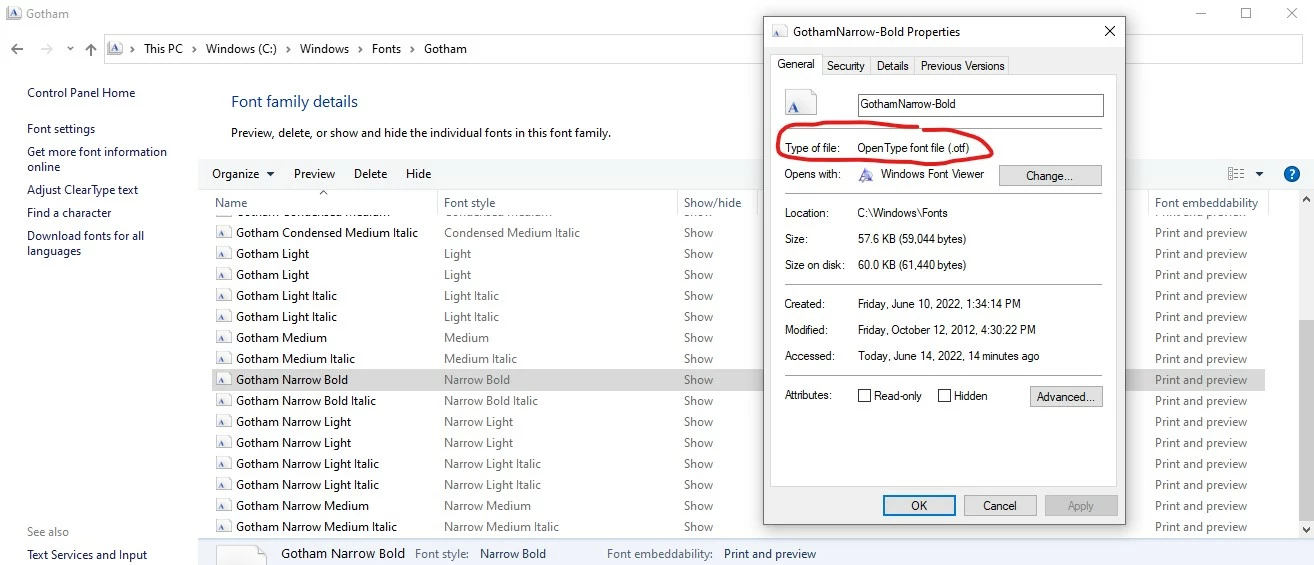Viewport: 1314px width, 565px height.
Task: Click the Gotham Narrow Bold Italic file icon
Action: (224, 401)
